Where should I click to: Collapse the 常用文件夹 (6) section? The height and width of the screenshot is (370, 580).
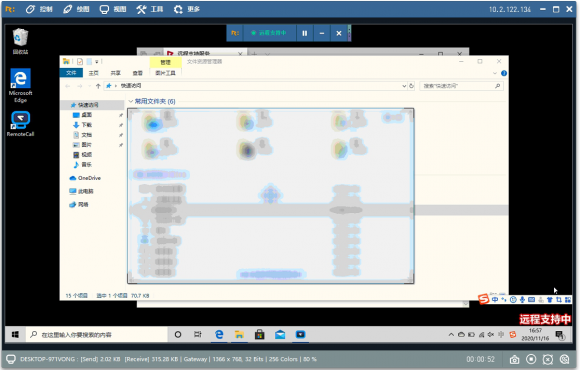(131, 101)
